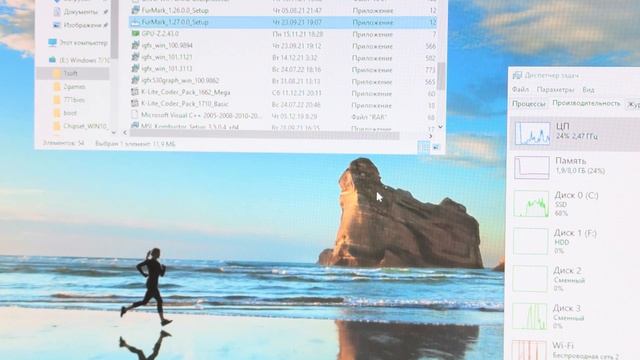
Task: Switch to the Процессы tab
Action: [x=529, y=104]
